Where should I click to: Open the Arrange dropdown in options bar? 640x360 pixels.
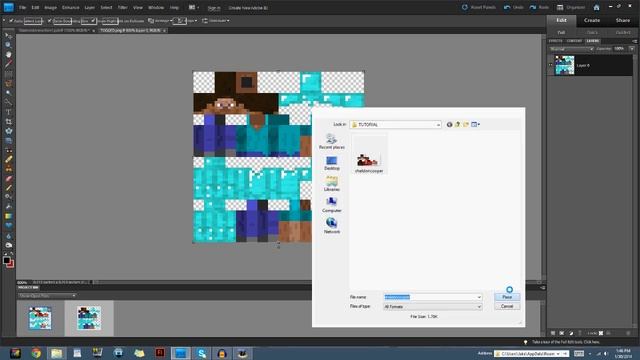pos(160,20)
